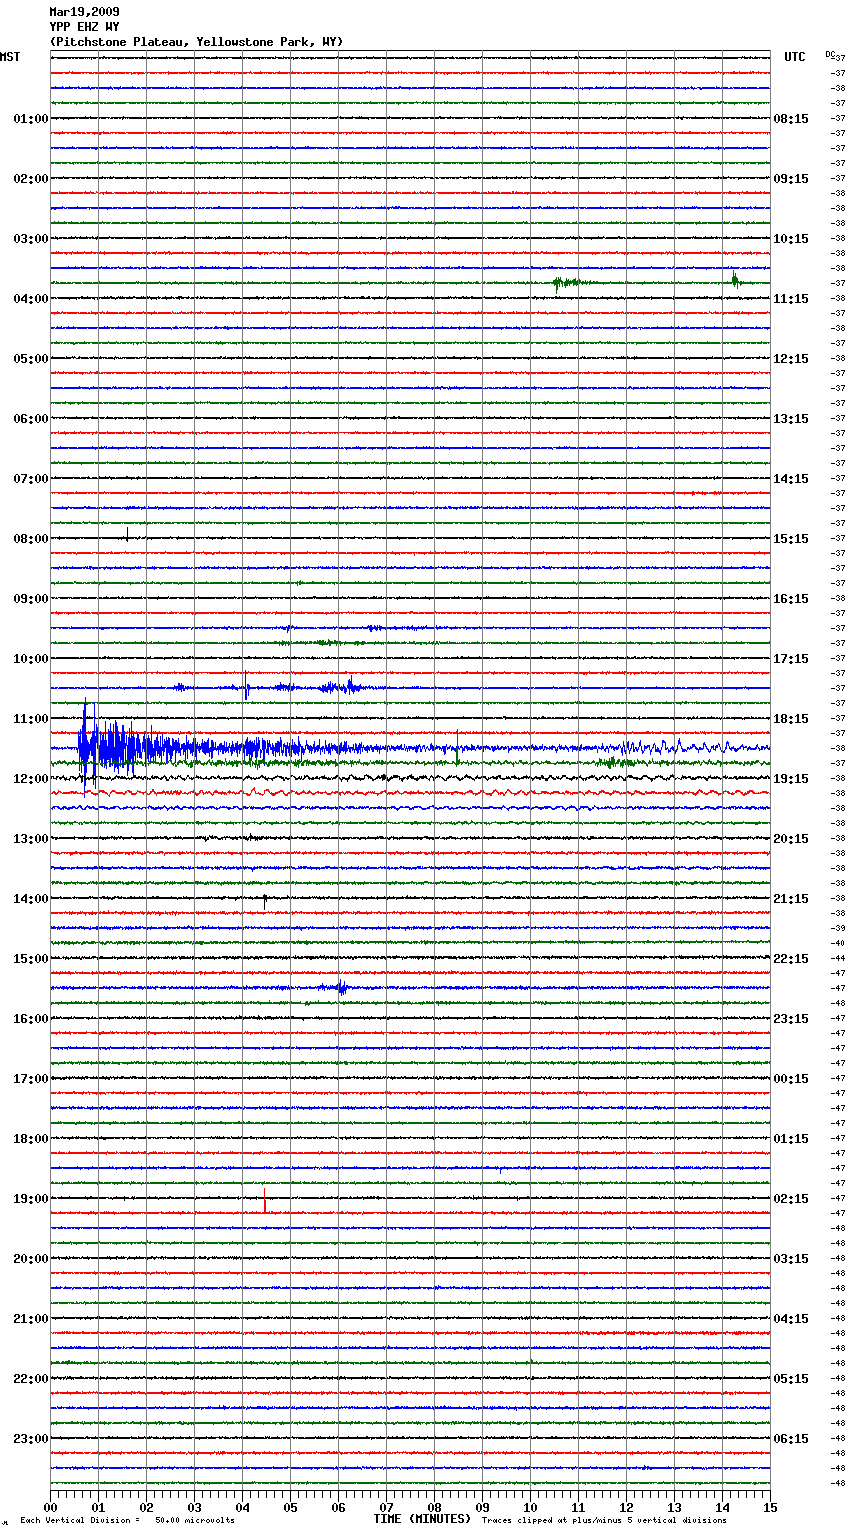Screen dimensions: 850x1534
Task: Select the 07:00 MST row label
Action: [30, 479]
